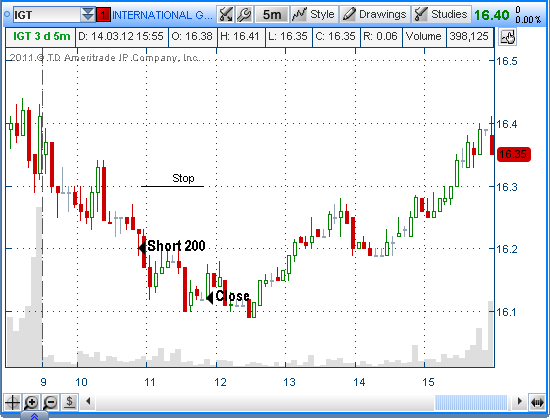Zoom out with the magnifier minus icon
Screen dimensions: 550x420
51,402
